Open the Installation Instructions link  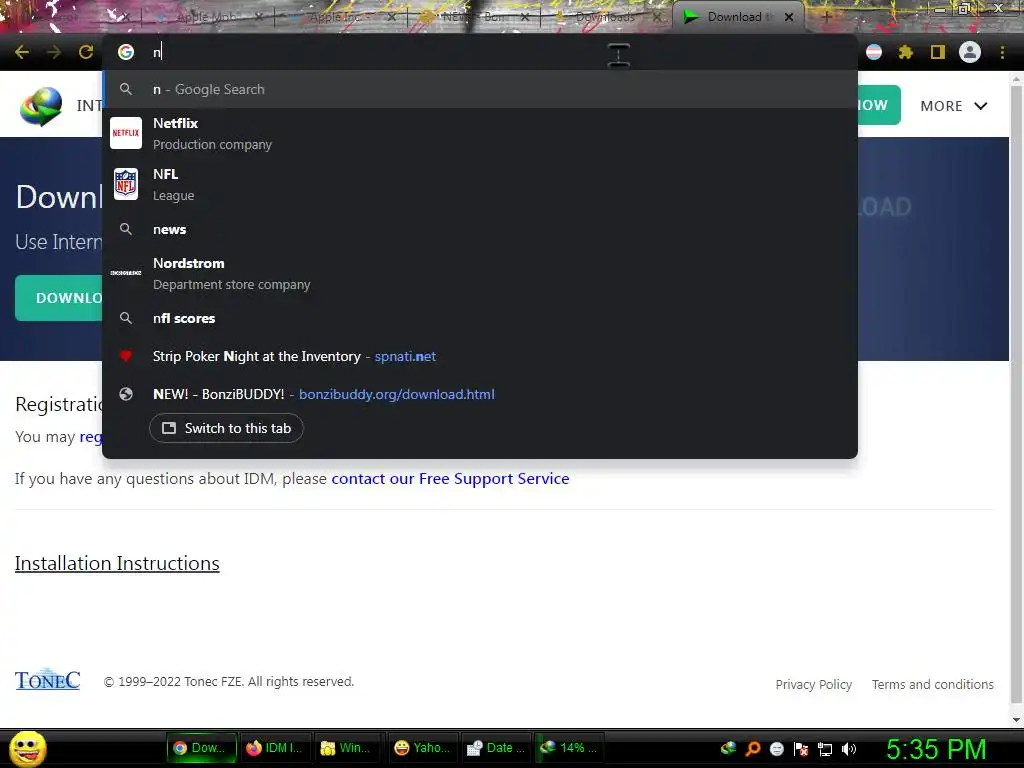117,563
